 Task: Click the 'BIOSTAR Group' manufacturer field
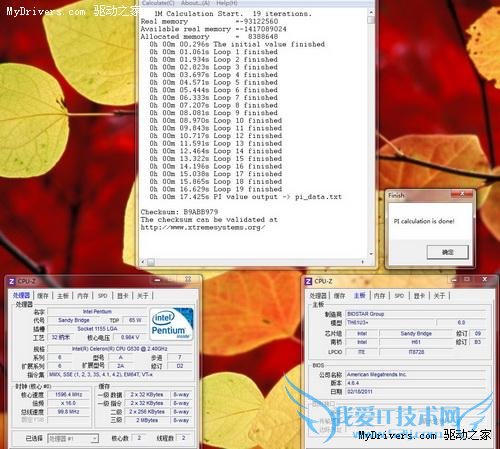click(x=416, y=314)
